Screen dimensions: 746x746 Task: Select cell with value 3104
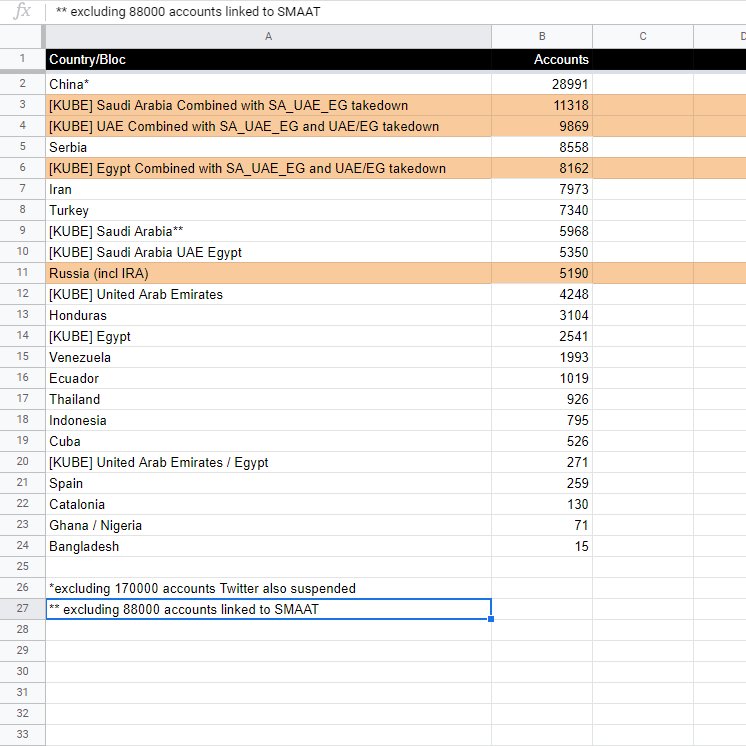(542, 315)
